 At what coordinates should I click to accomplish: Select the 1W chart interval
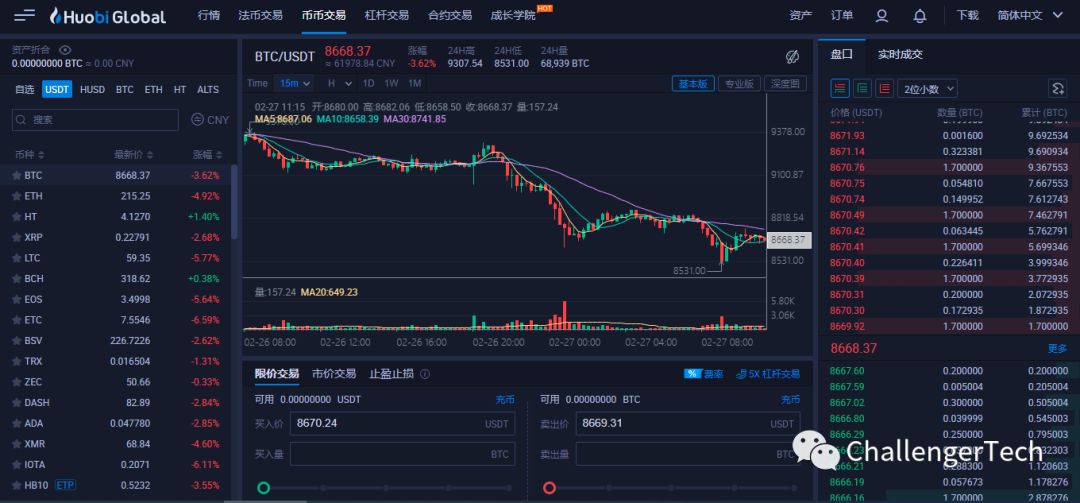pos(391,83)
